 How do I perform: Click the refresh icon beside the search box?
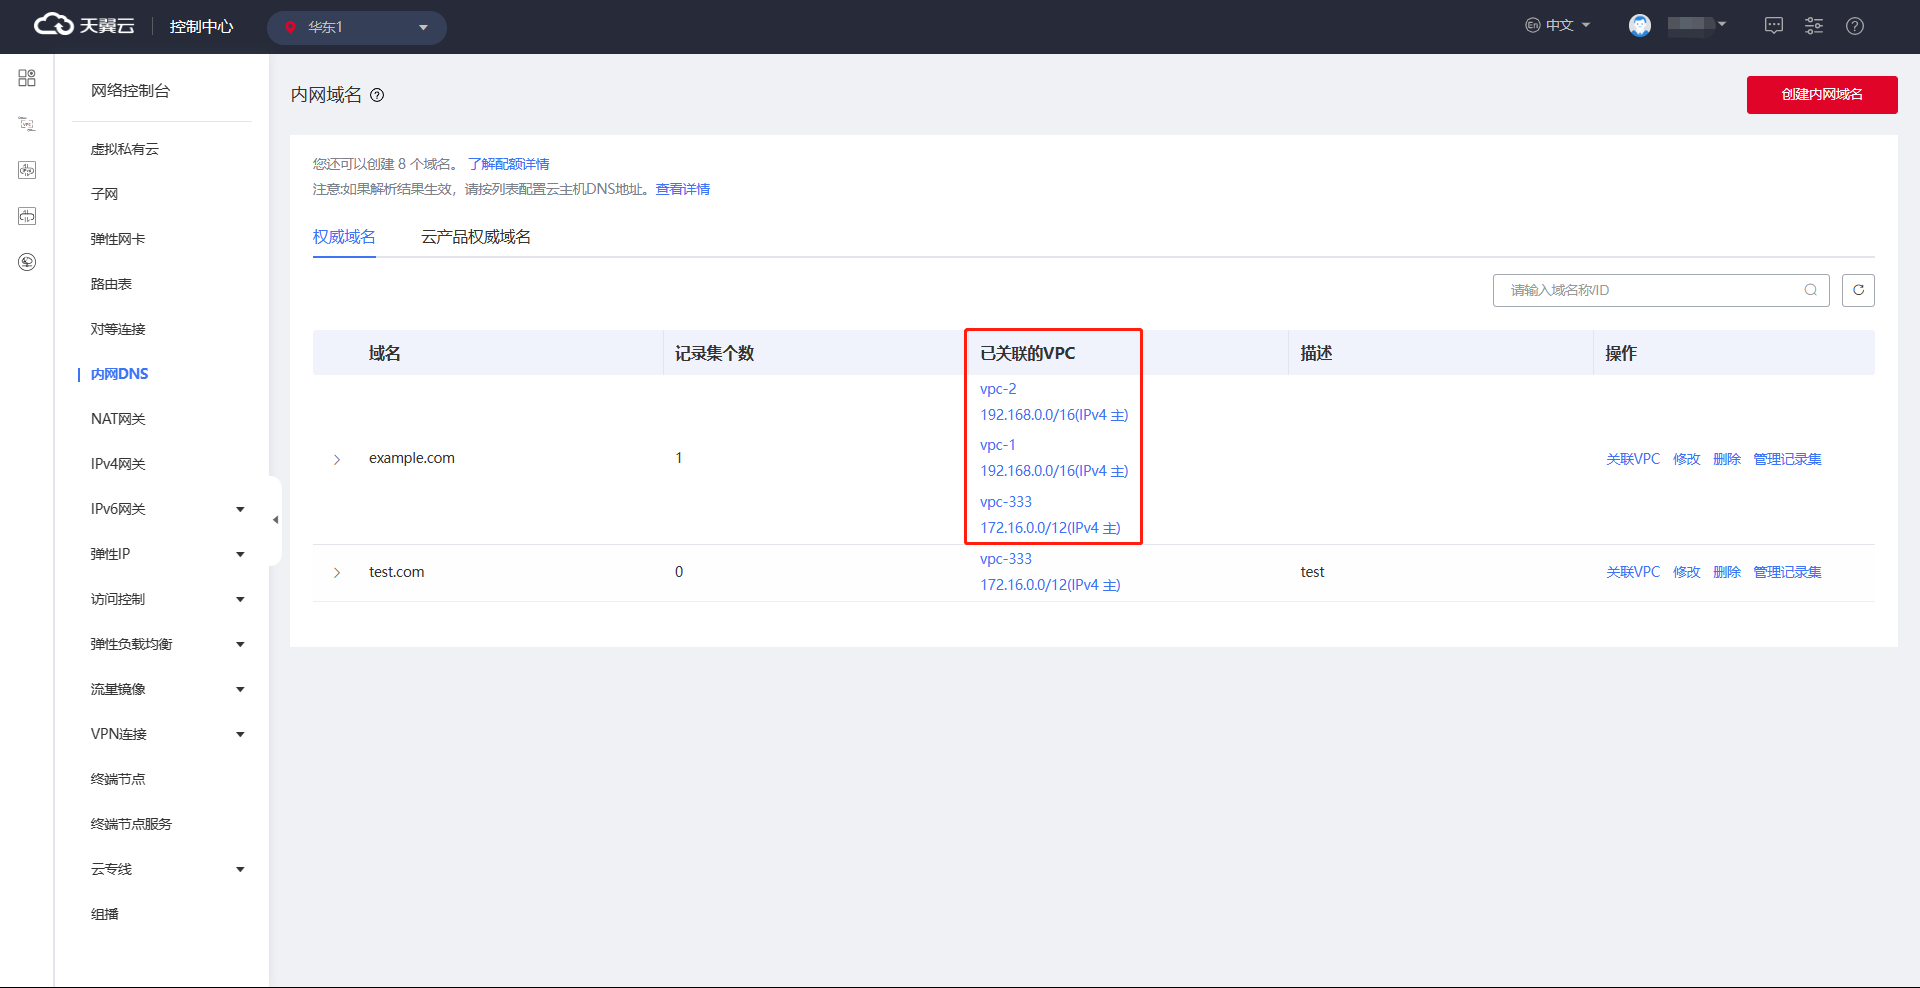click(1858, 290)
